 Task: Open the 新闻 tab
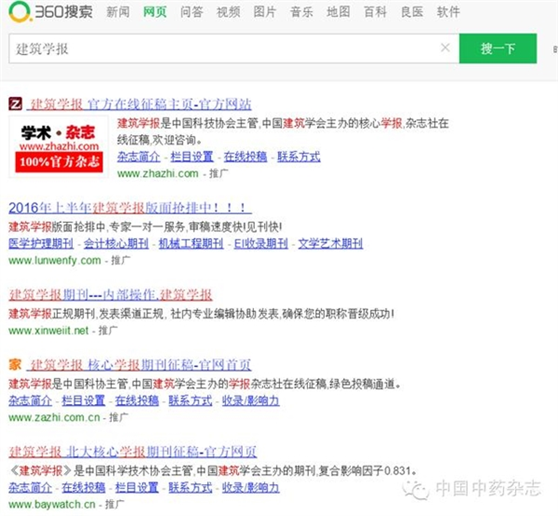(118, 12)
